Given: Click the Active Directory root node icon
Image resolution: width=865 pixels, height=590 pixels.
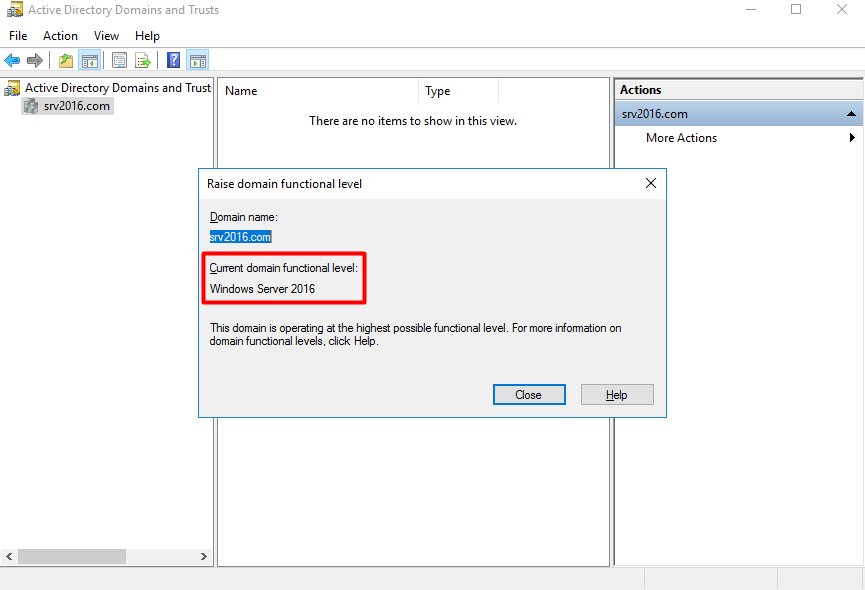Looking at the screenshot, I should click(x=12, y=88).
